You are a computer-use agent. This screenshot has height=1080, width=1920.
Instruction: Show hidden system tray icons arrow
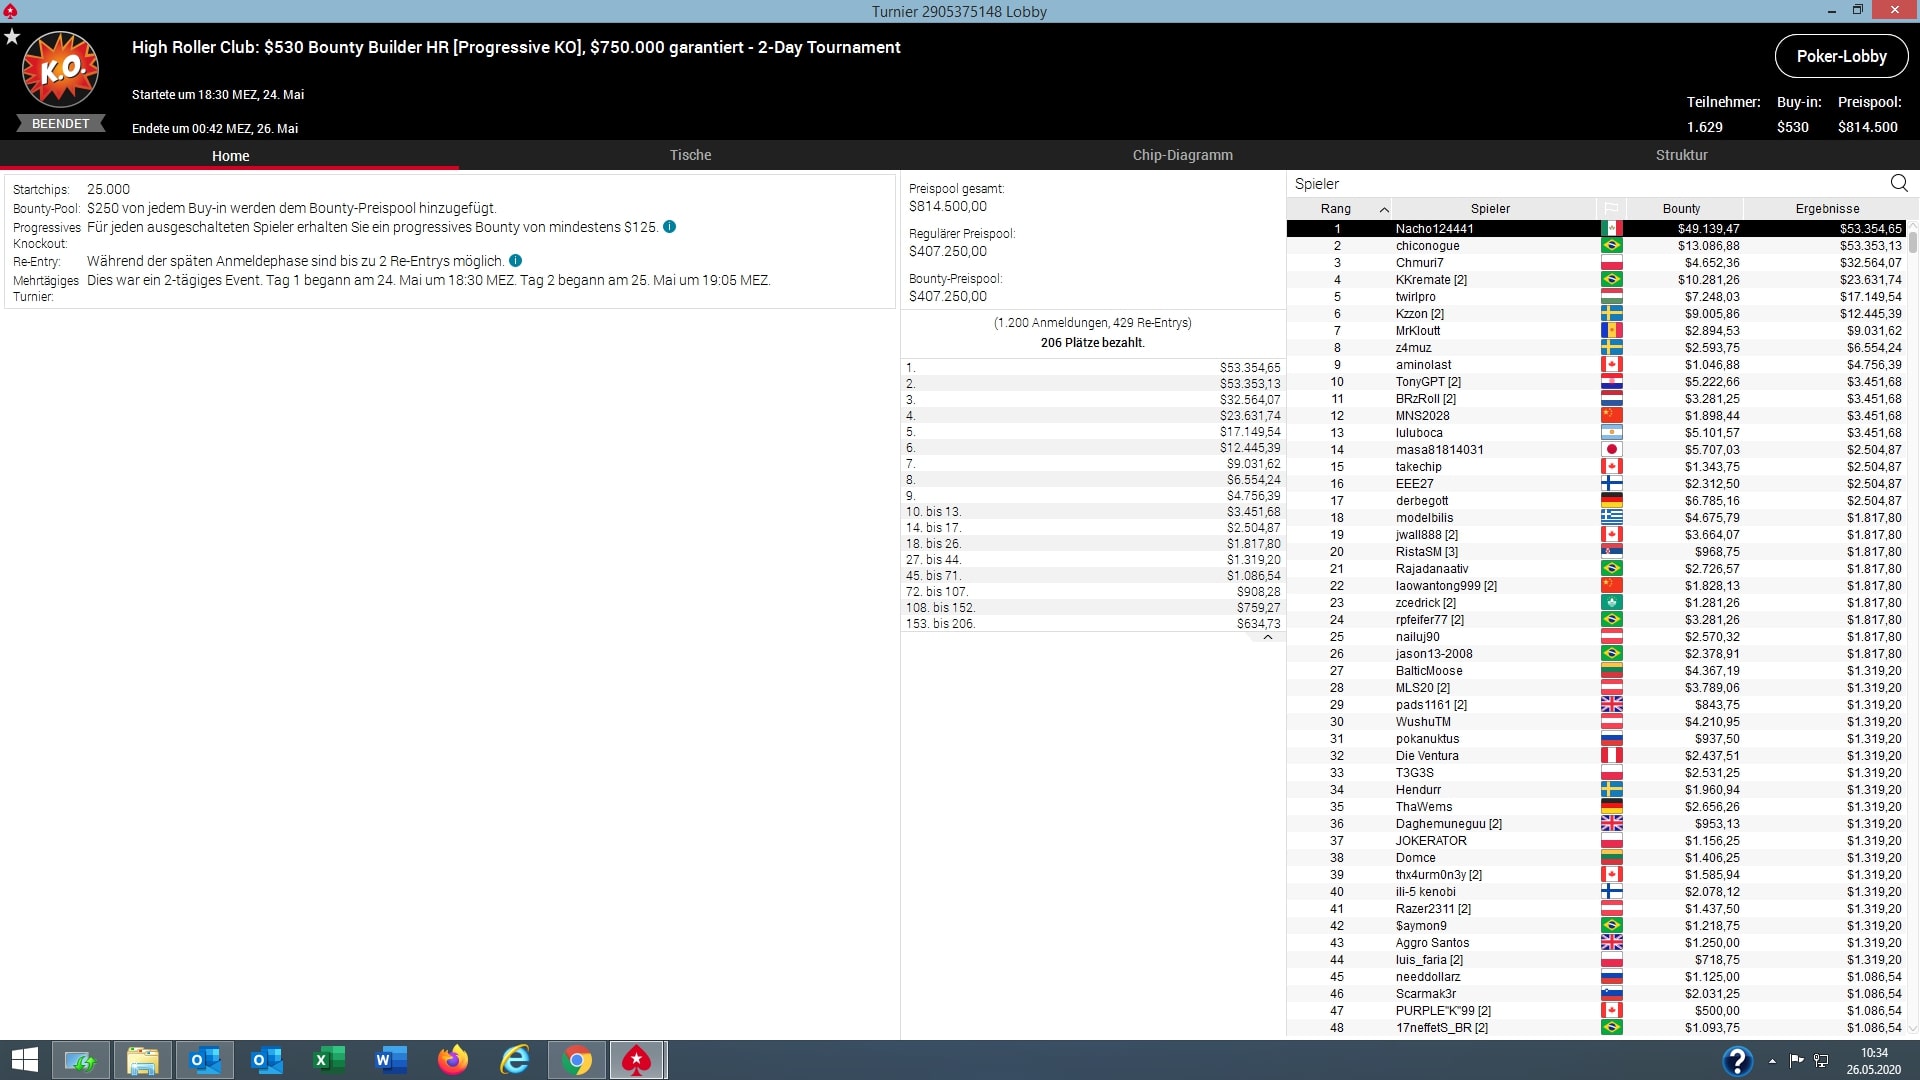pos(1772,1060)
